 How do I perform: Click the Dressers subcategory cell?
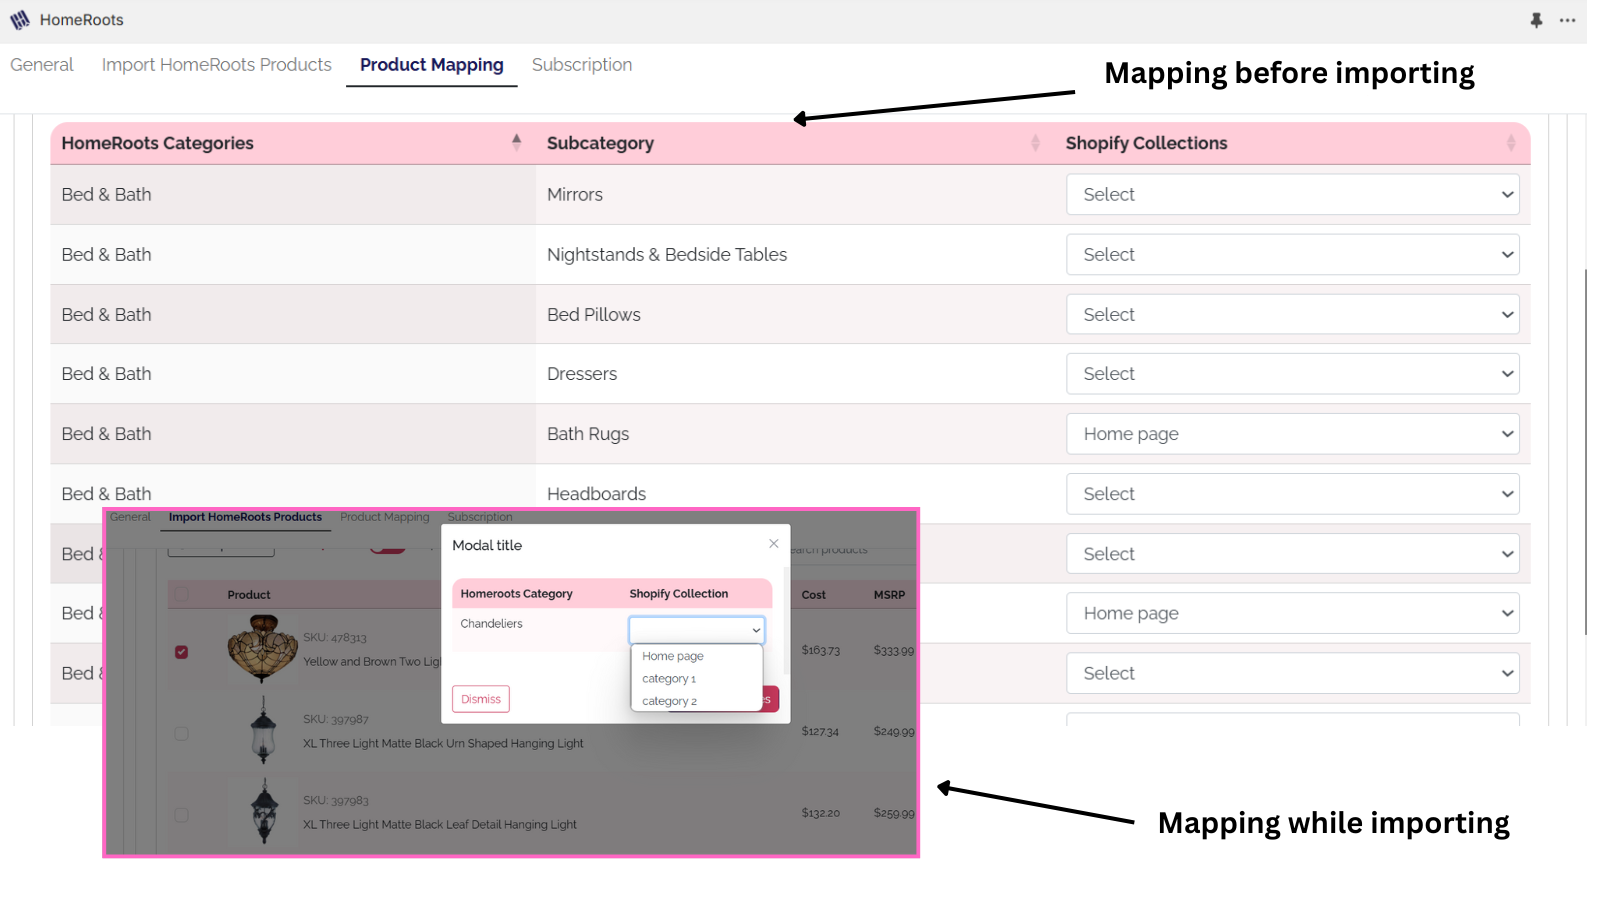[582, 374]
